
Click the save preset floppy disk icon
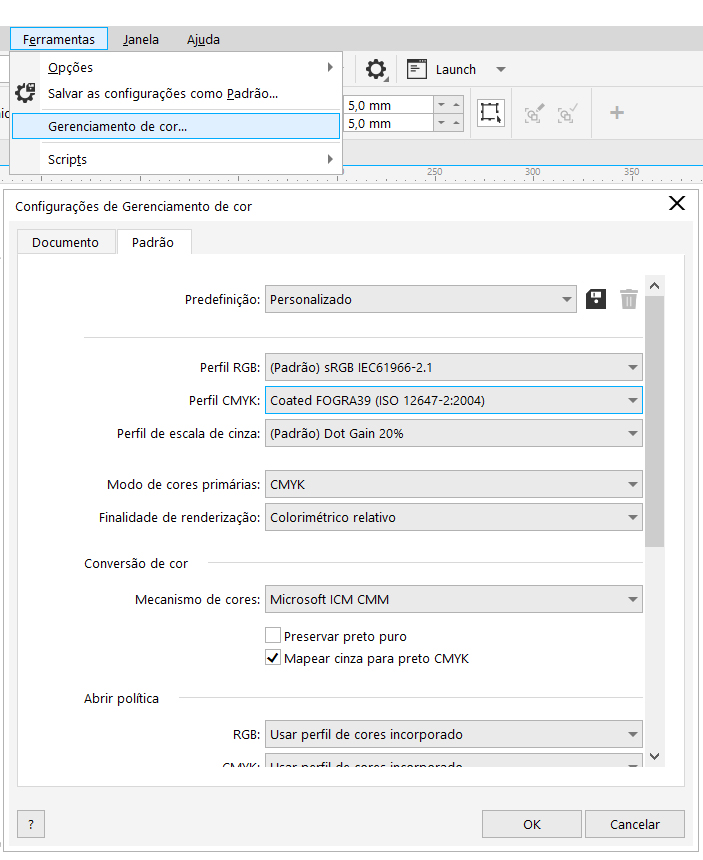[x=596, y=299]
